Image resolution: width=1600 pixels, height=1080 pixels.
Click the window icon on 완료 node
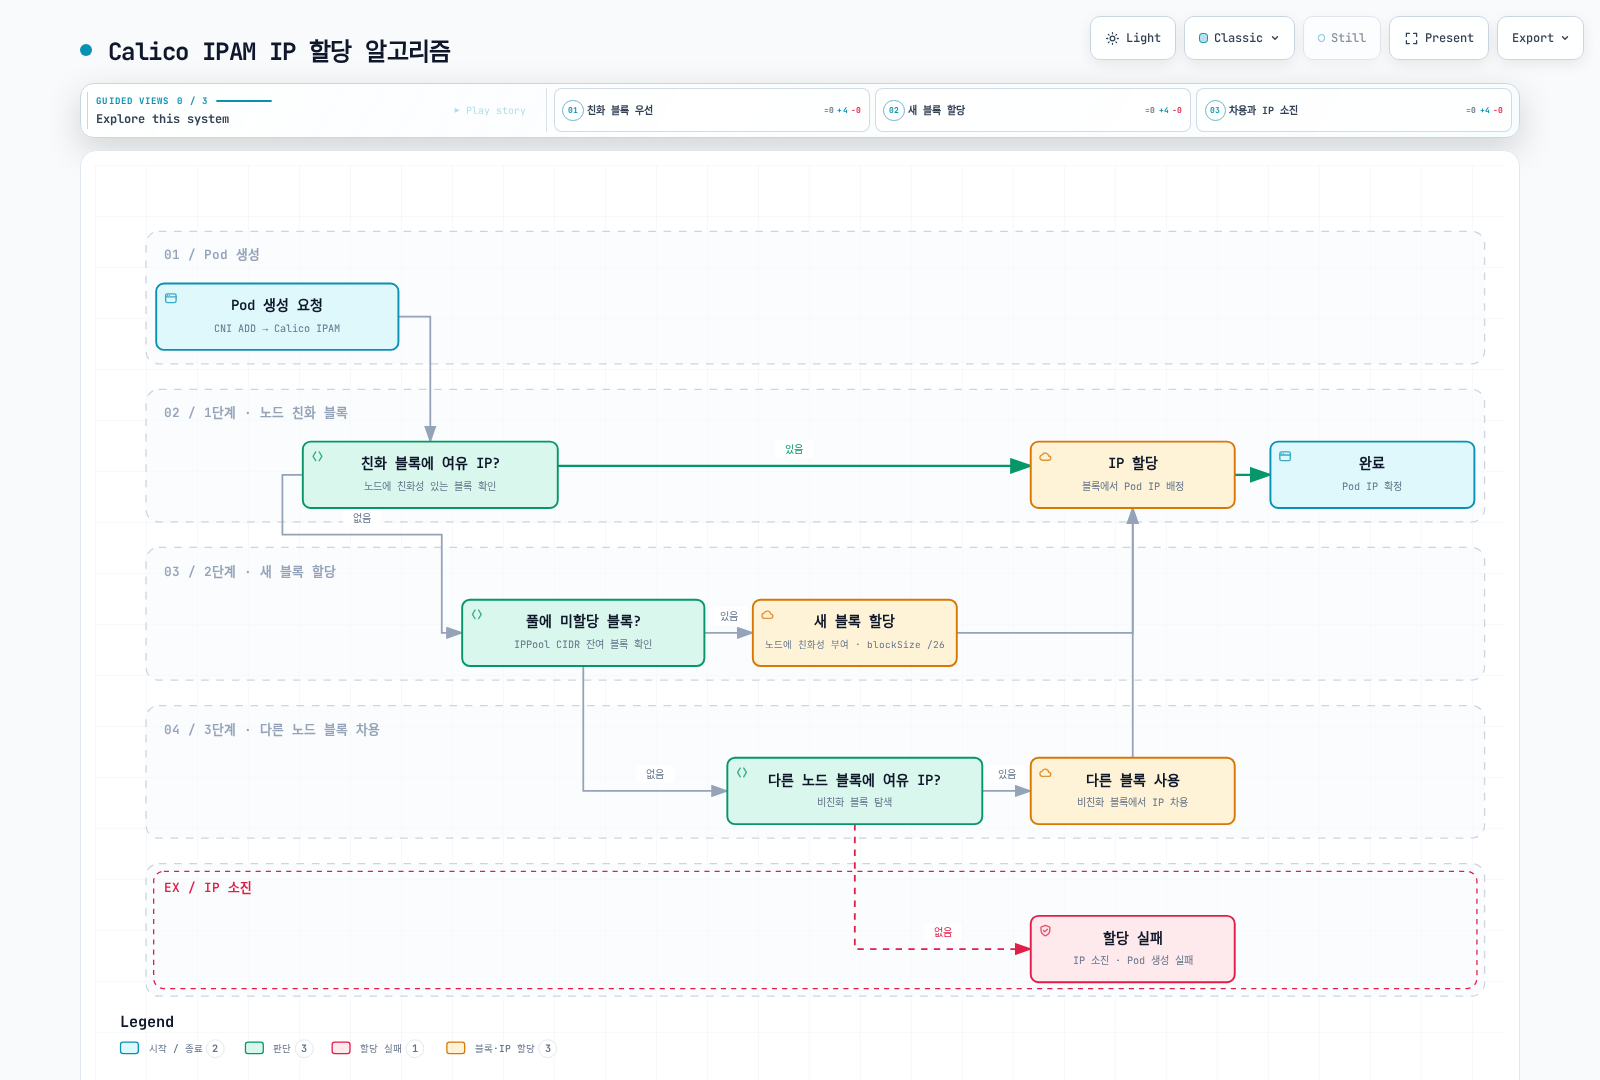1285,456
